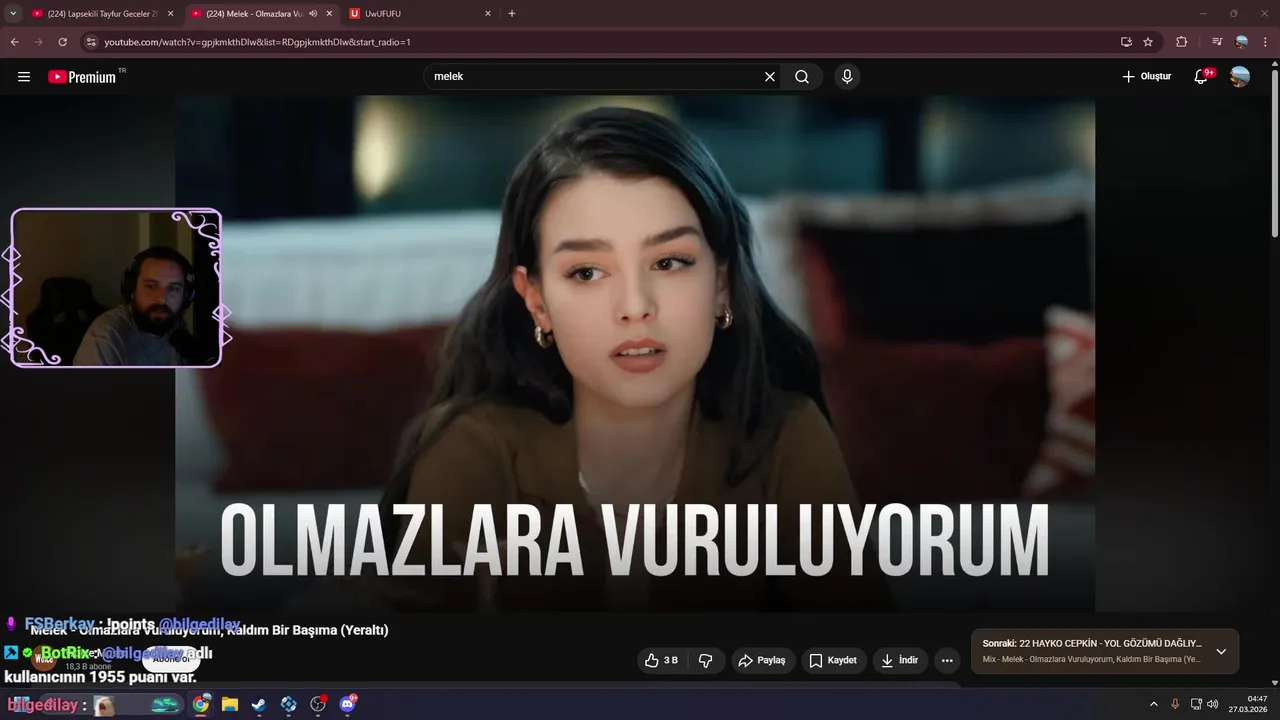Show hidden system tray icons
This screenshot has width=1280, height=720.
click(x=1153, y=704)
